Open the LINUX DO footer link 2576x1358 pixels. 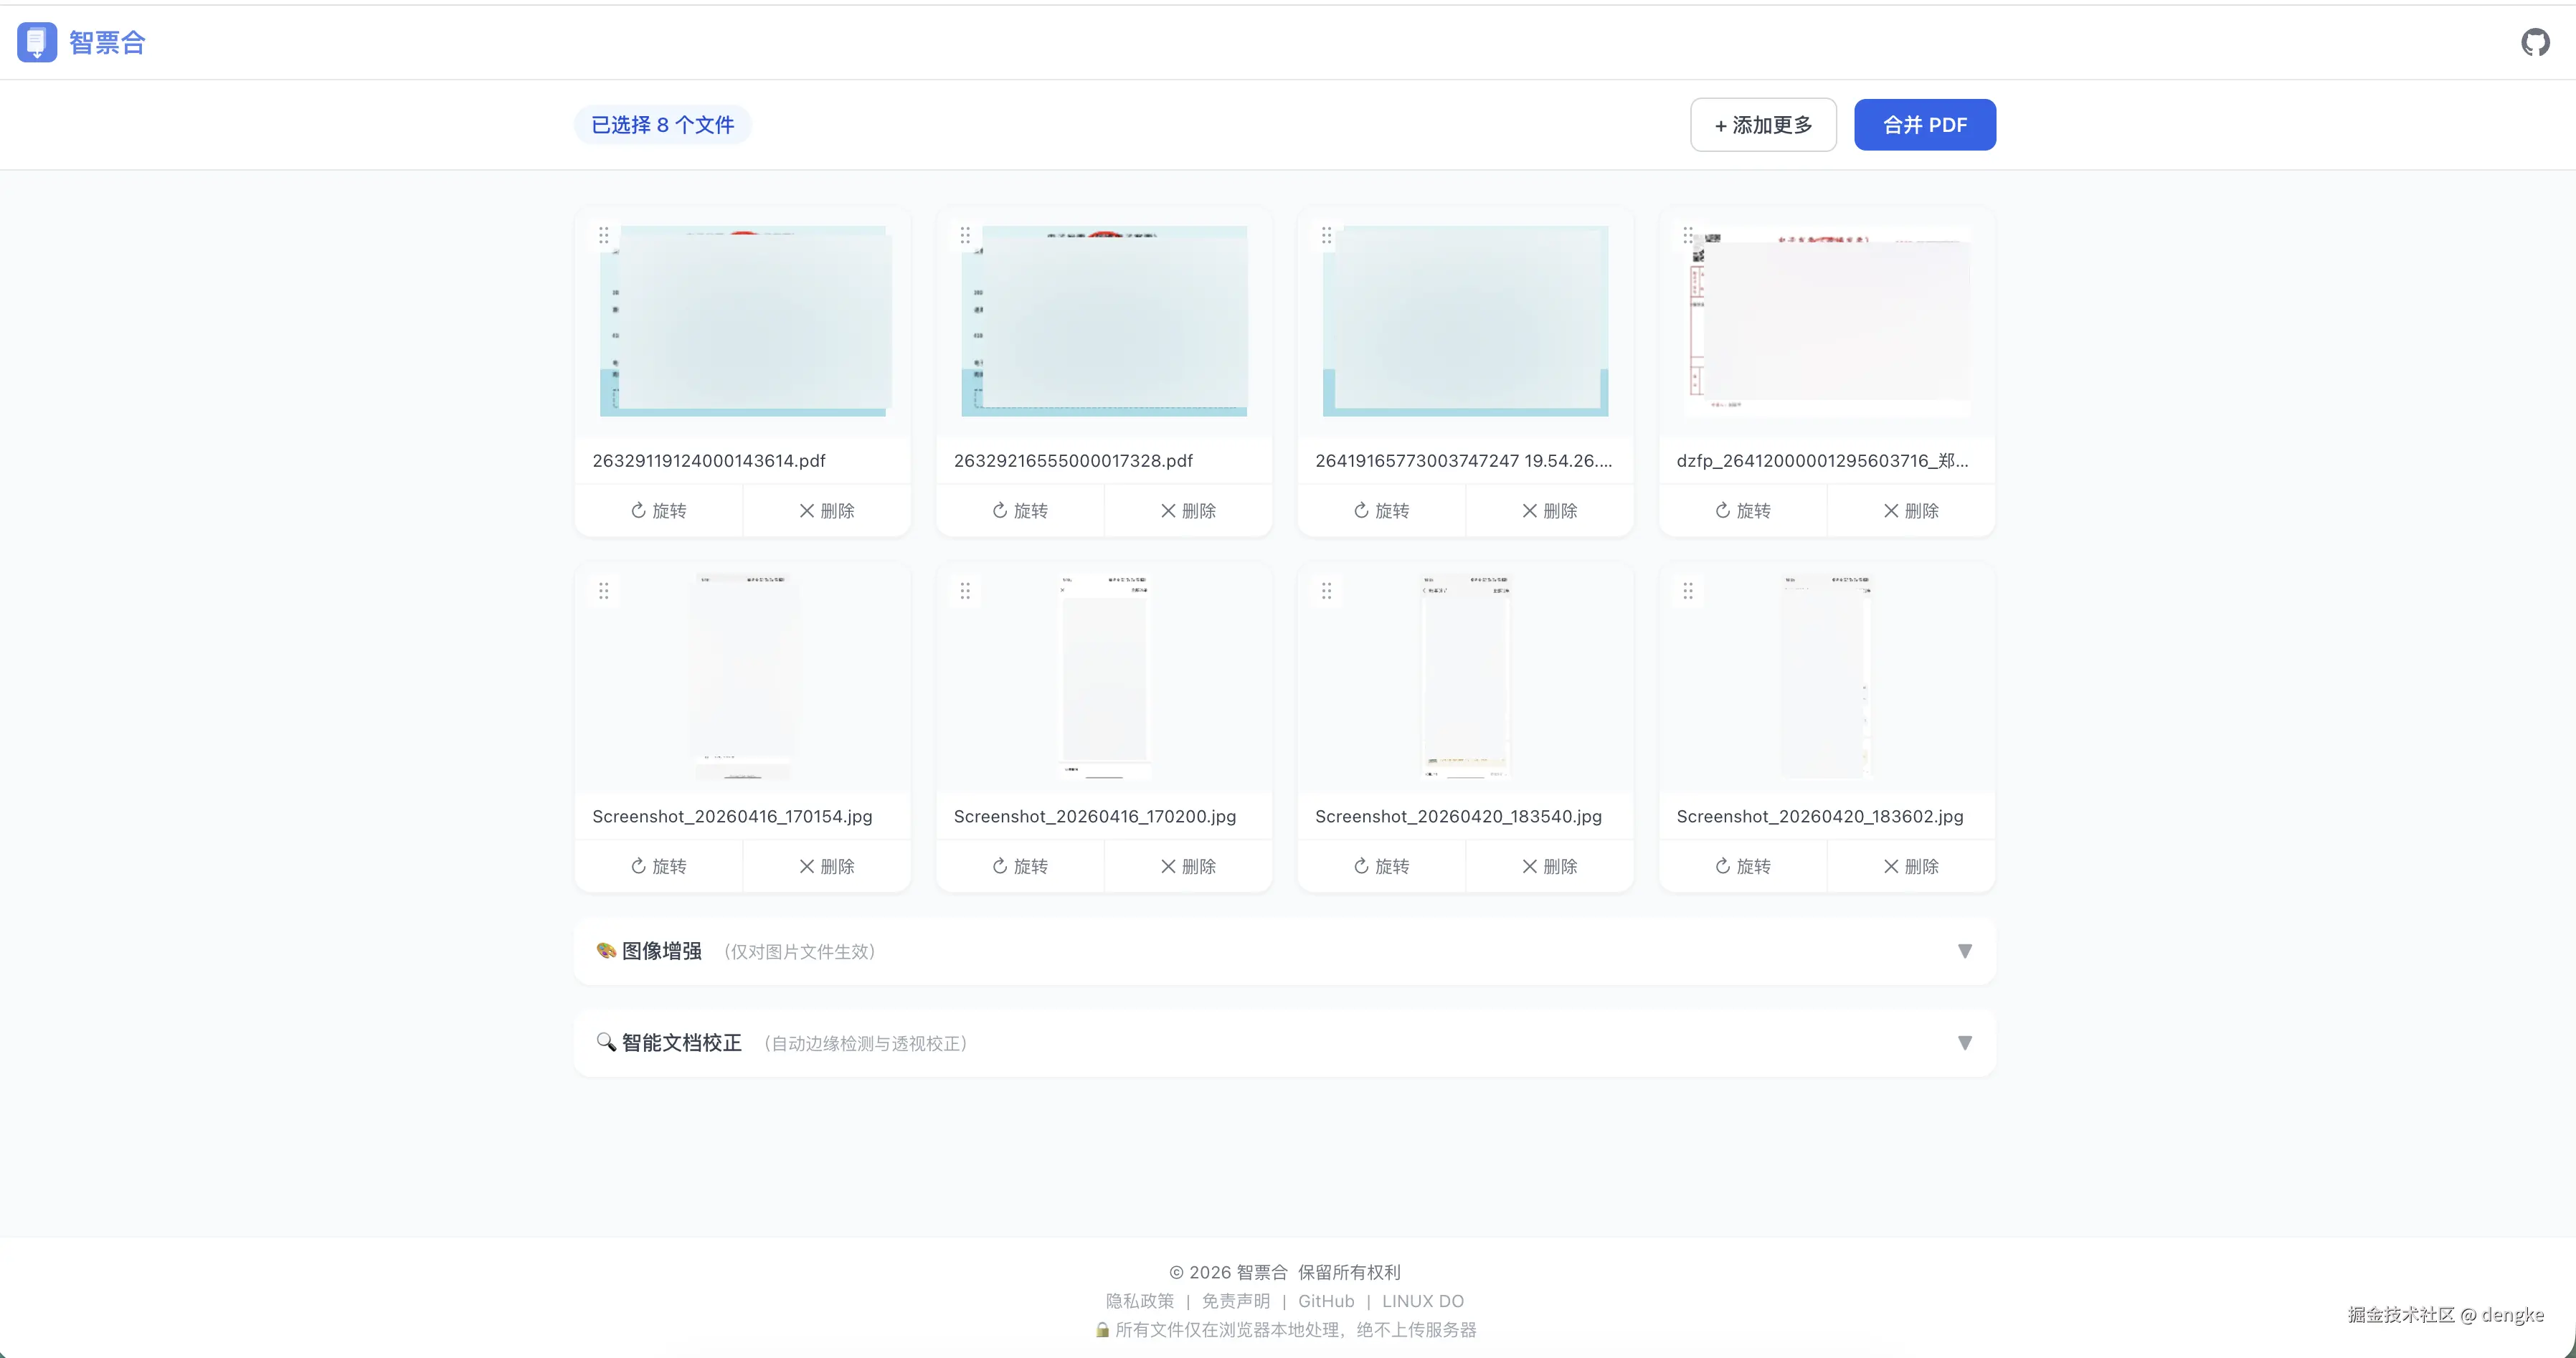[x=1422, y=1301]
